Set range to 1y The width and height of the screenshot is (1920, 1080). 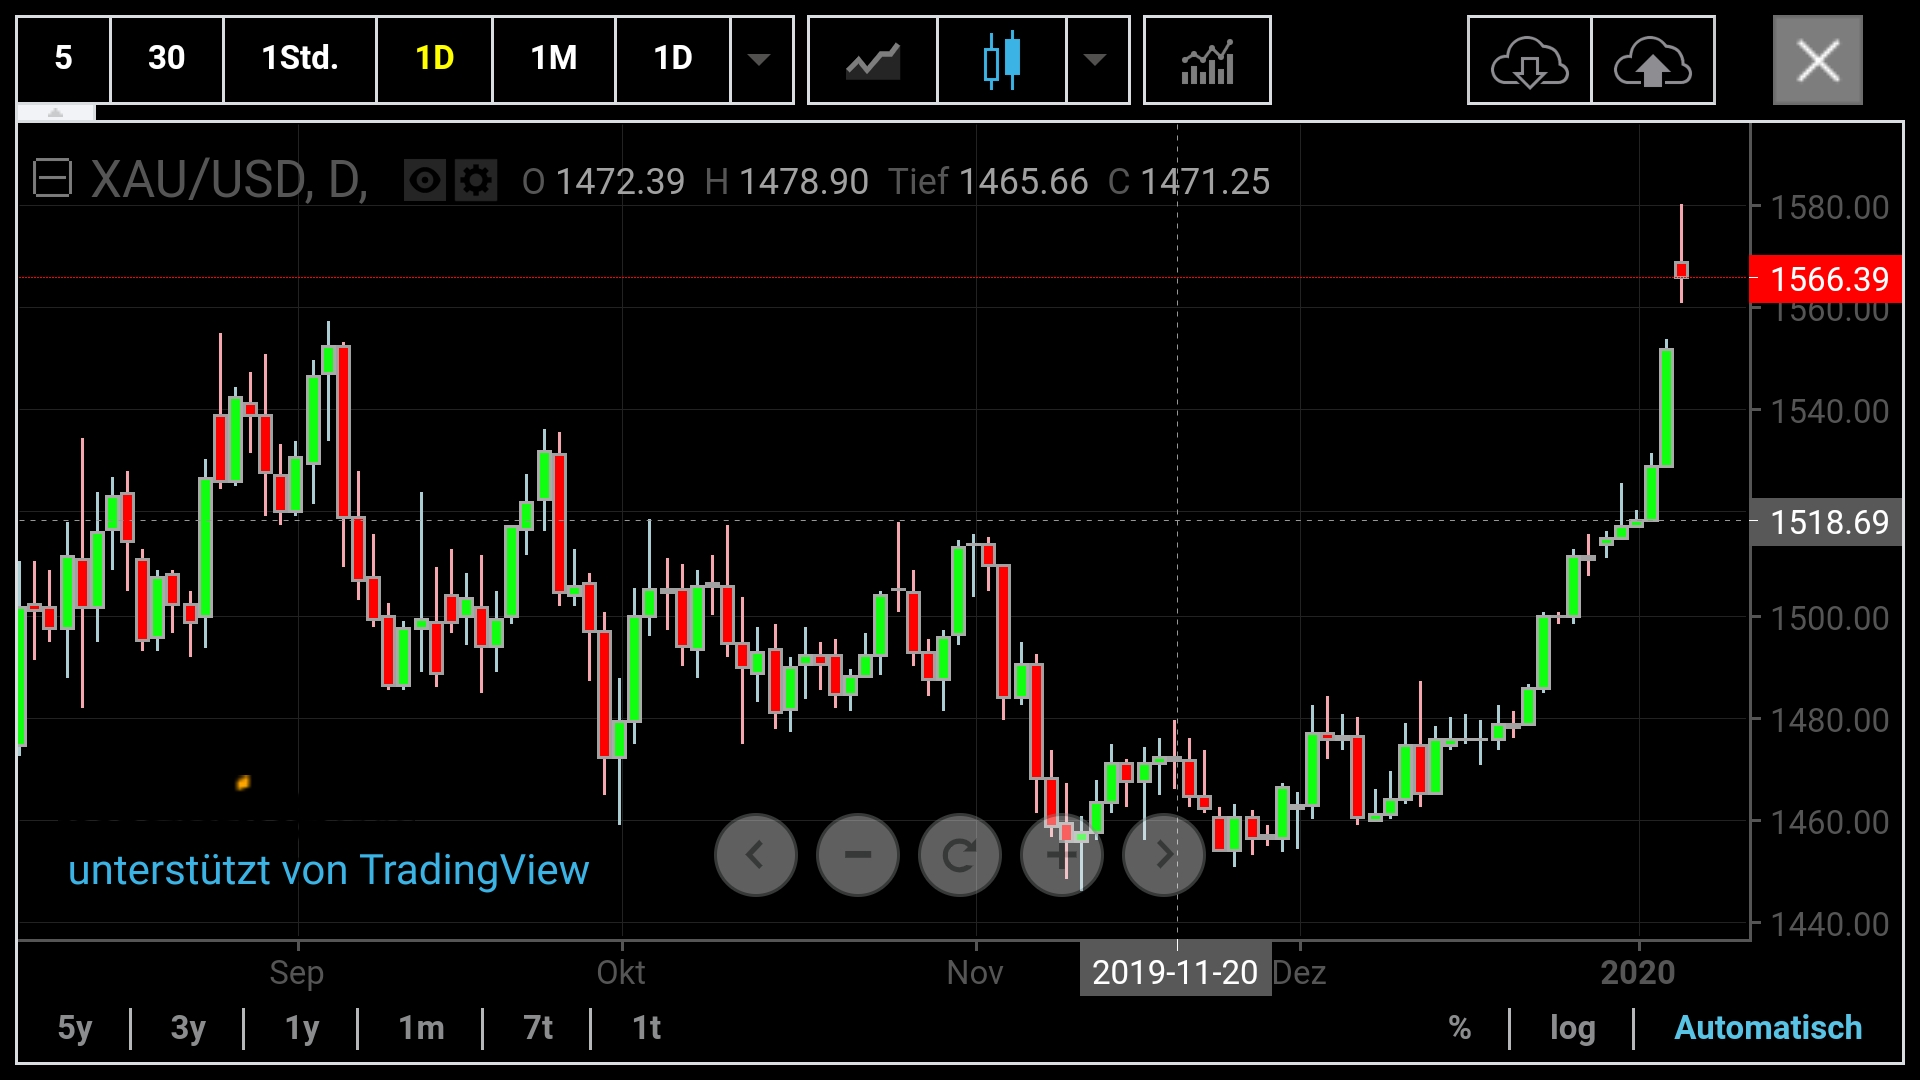(x=301, y=1028)
